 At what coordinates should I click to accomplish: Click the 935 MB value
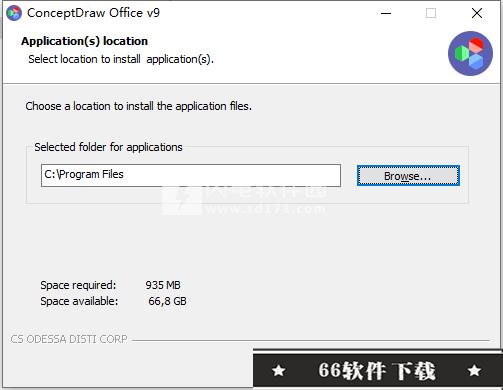[x=163, y=285]
